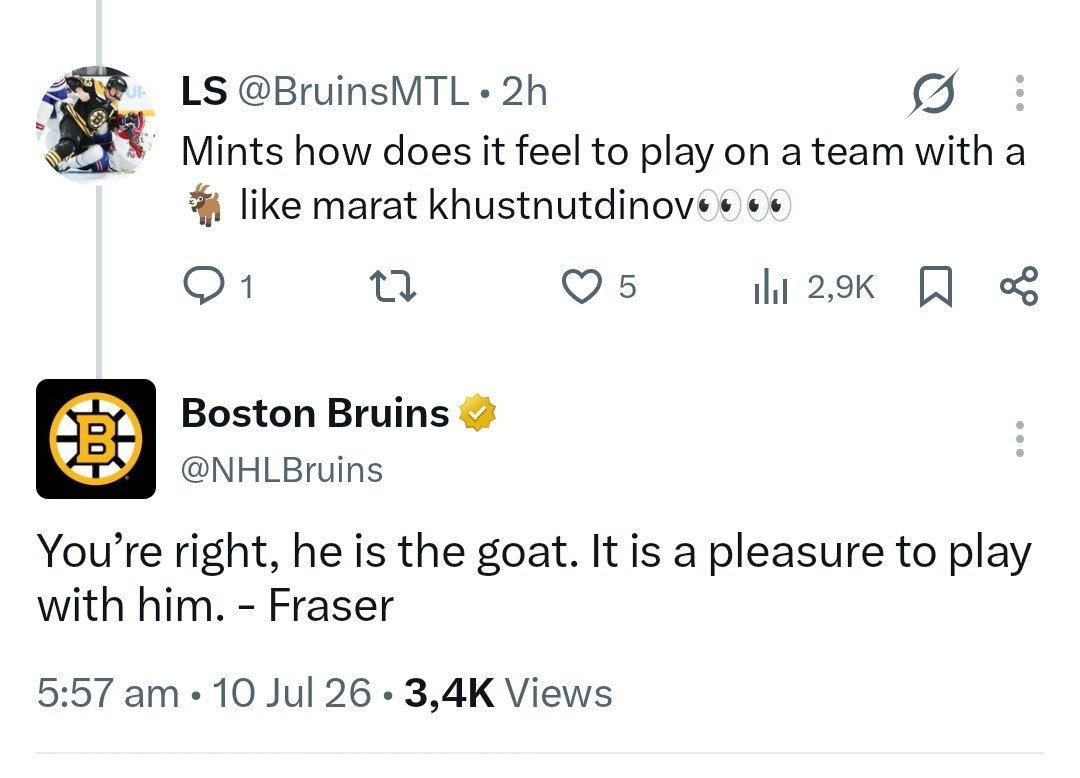The height and width of the screenshot is (778, 1080).
Task: Open LS profile avatar
Action: 96,125
